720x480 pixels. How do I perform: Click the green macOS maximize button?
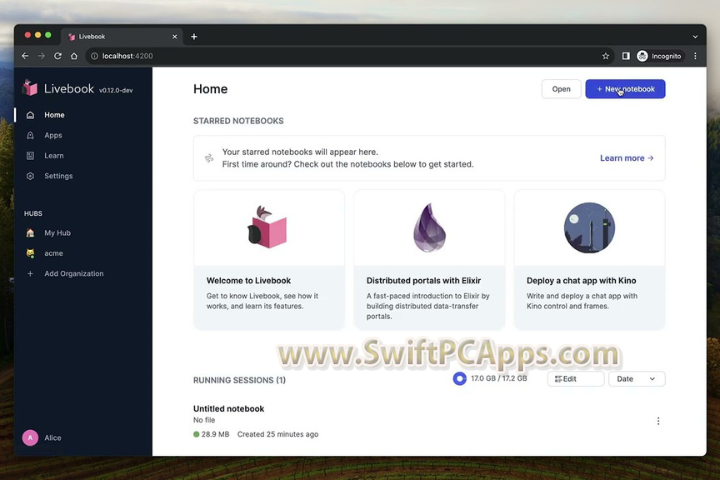[x=48, y=35]
